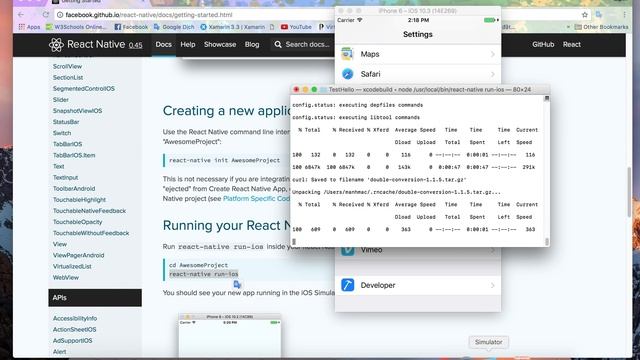The height and width of the screenshot is (360, 640).
Task: Open the Blog tab in navbar
Action: pyautogui.click(x=252, y=44)
